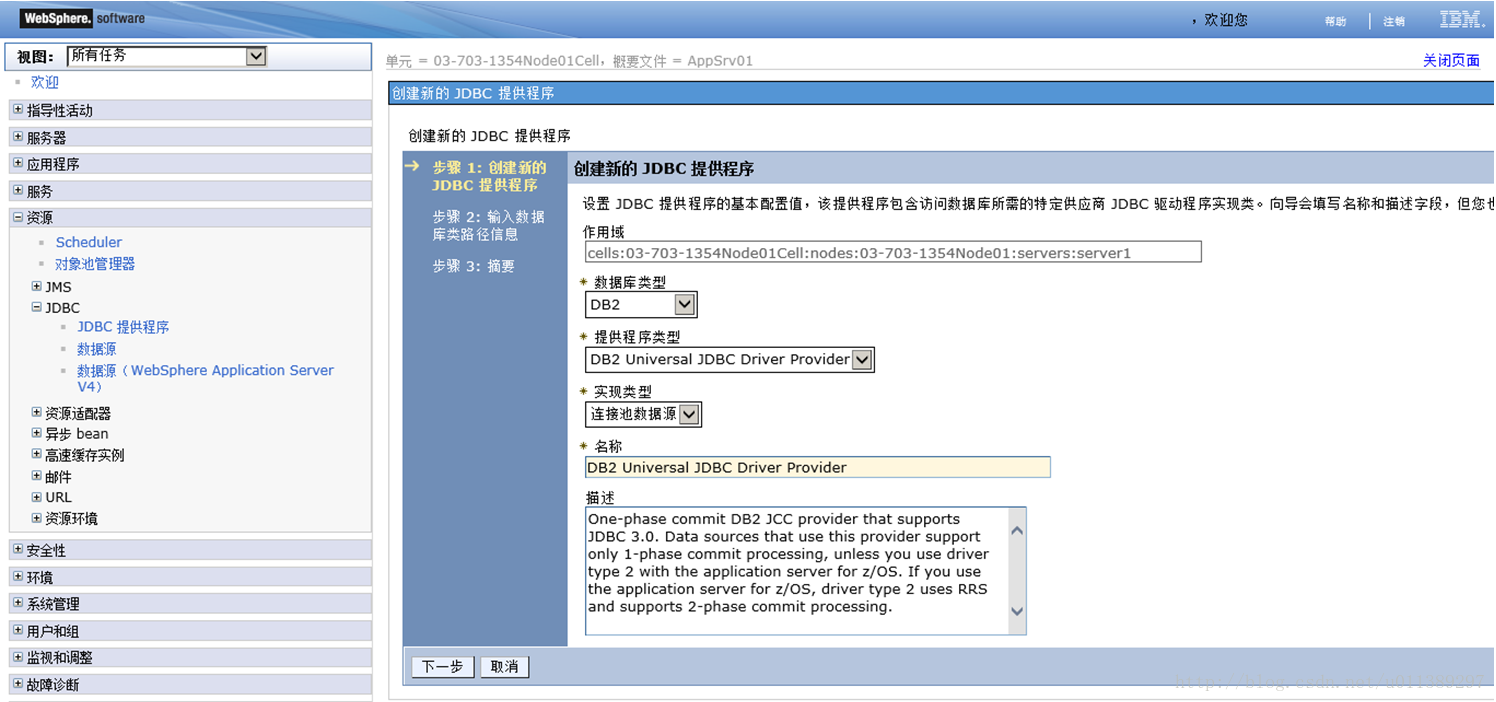This screenshot has height=702, width=1496.
Task: Open the Scheduler link
Action: (89, 242)
